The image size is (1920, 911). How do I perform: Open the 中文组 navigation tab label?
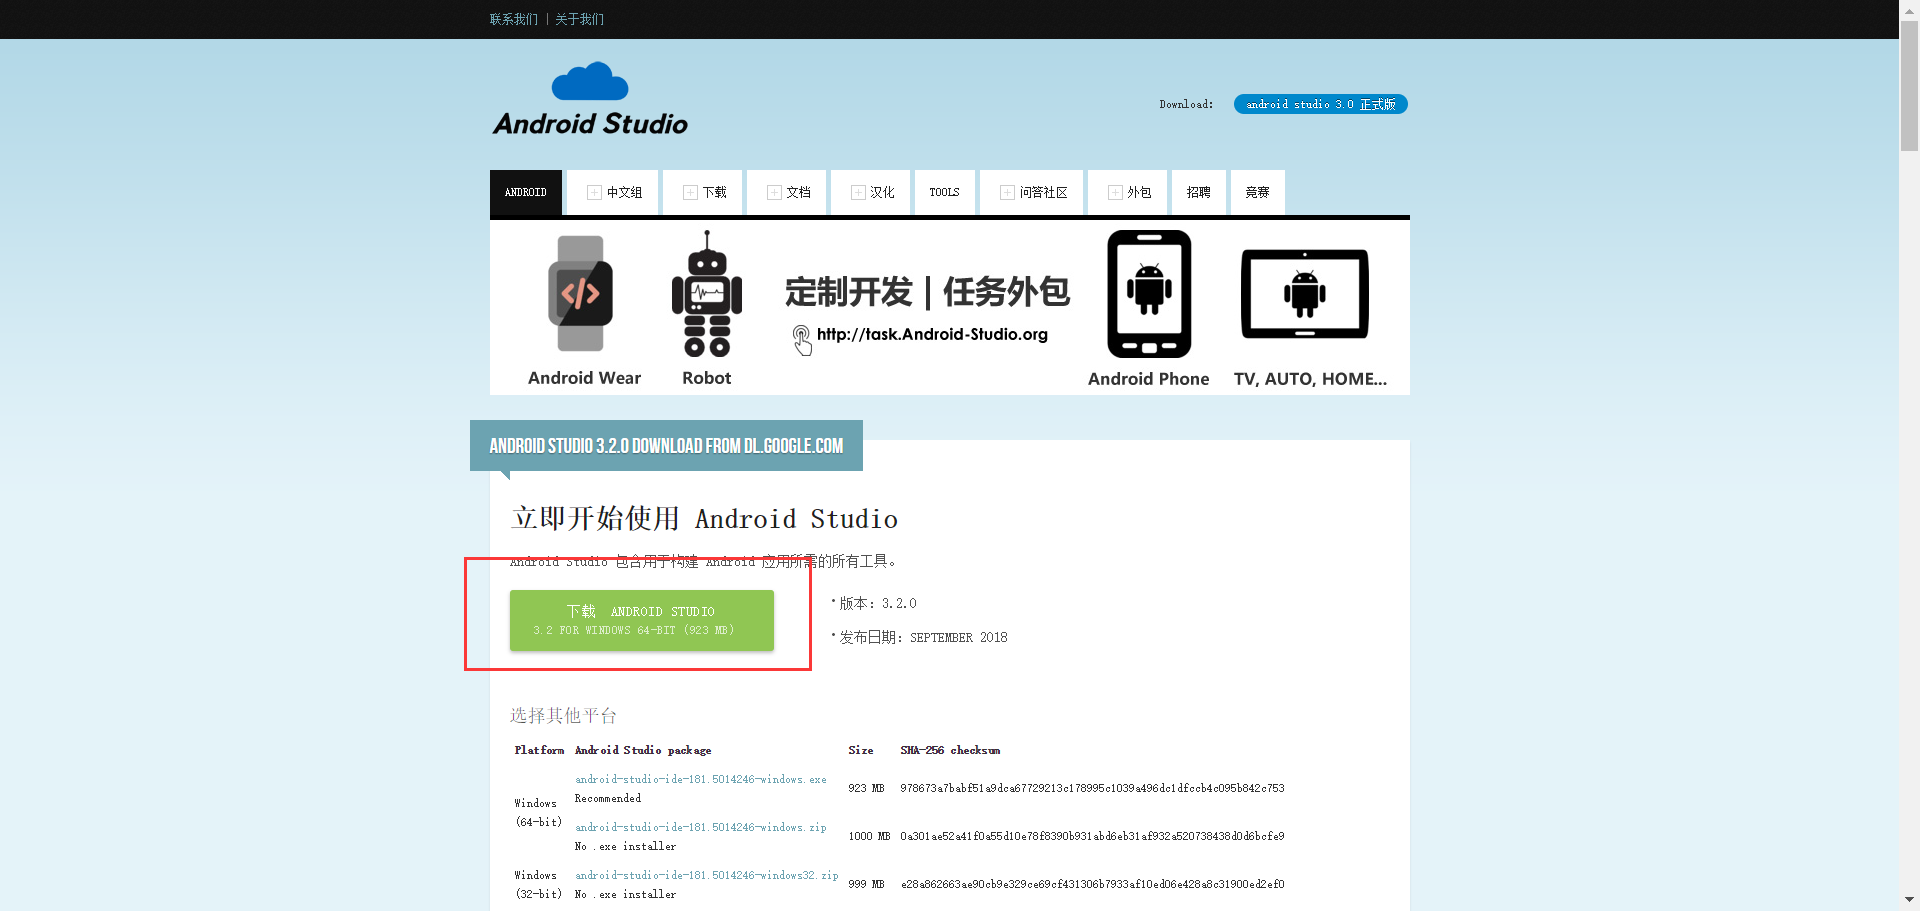625,192
